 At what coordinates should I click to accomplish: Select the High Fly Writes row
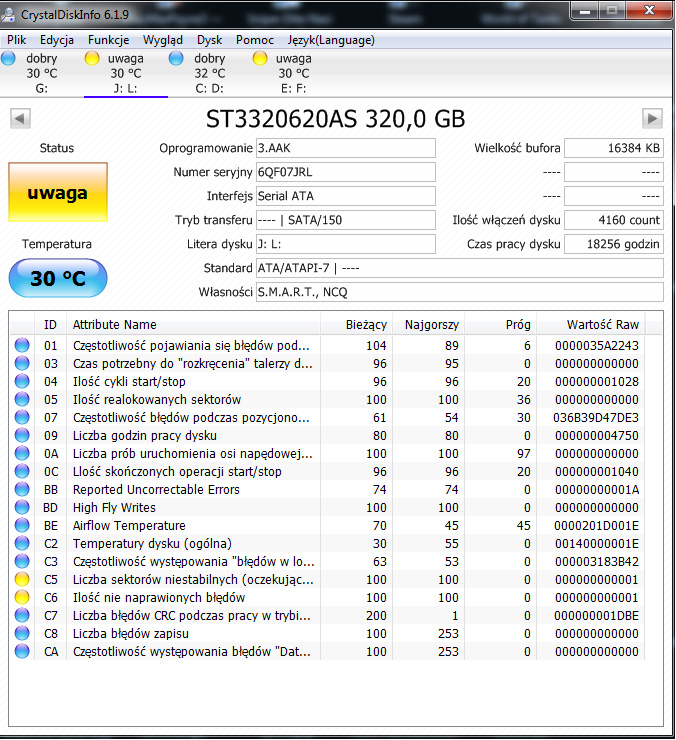[328, 507]
